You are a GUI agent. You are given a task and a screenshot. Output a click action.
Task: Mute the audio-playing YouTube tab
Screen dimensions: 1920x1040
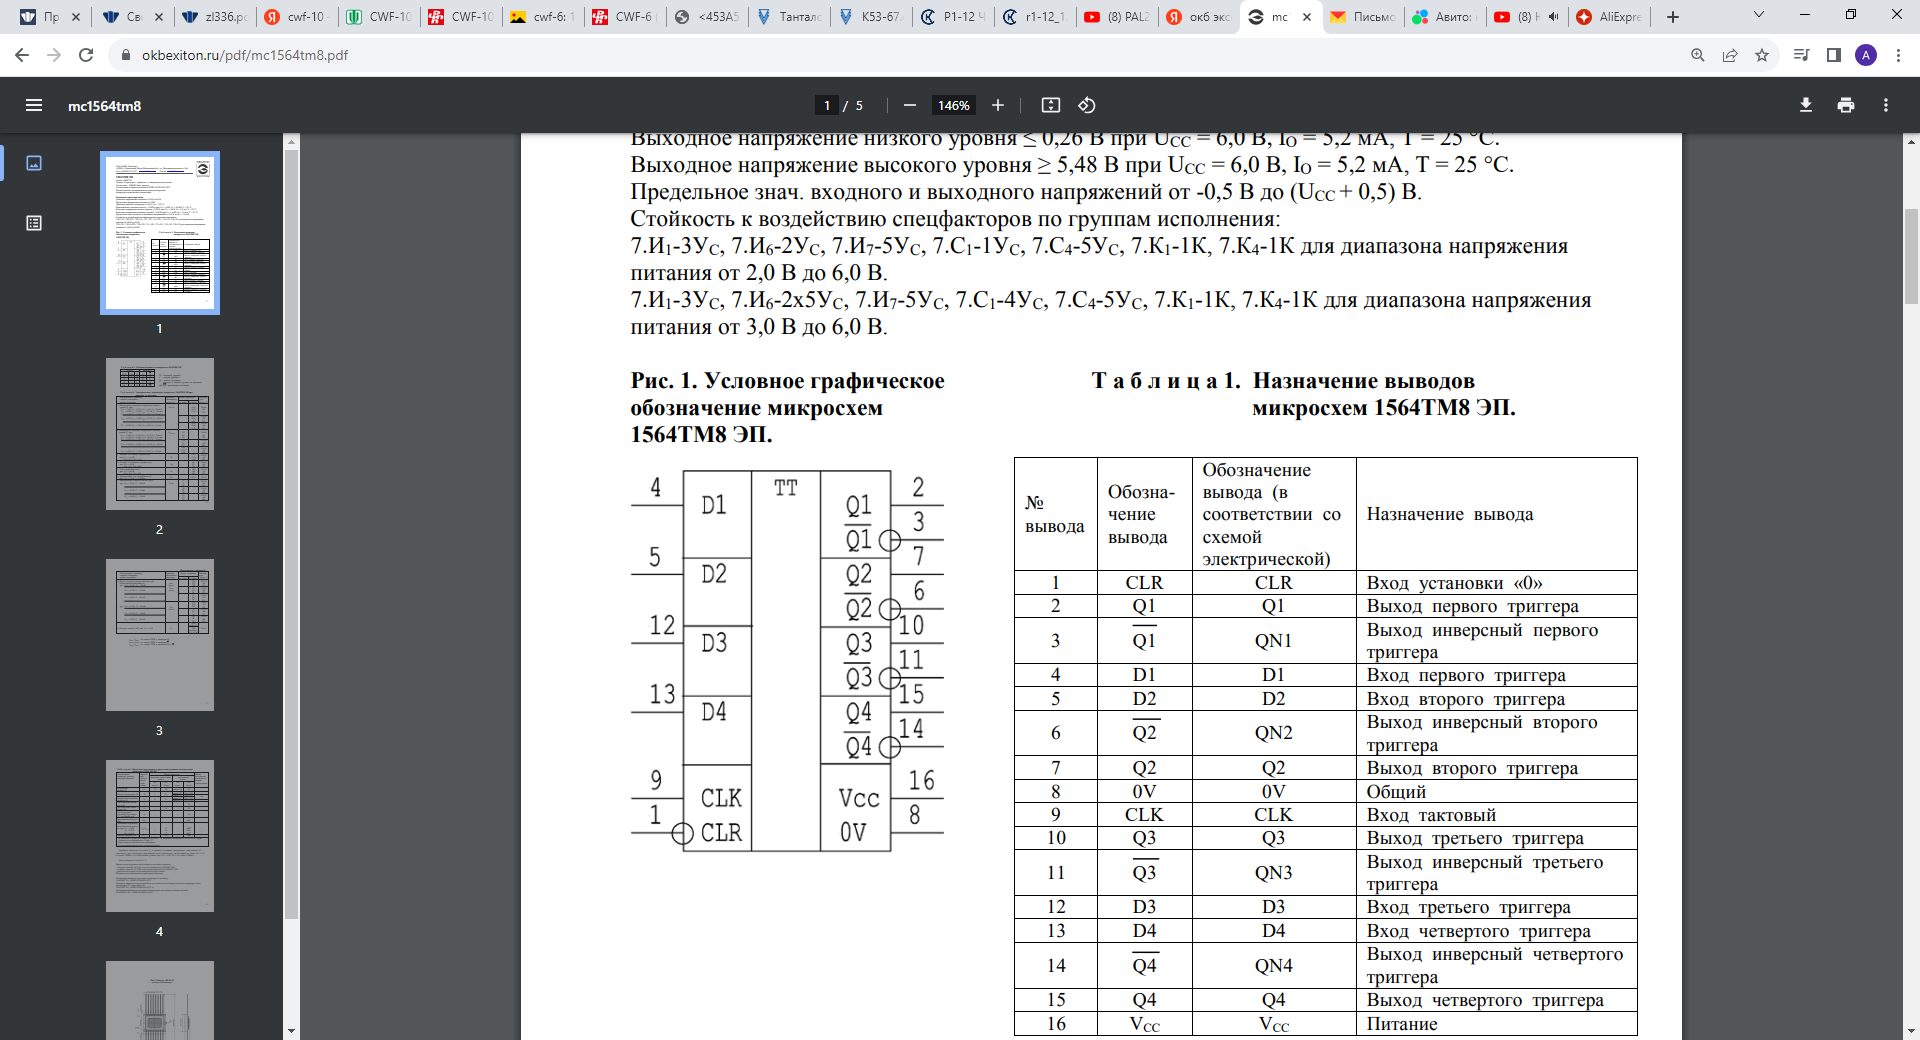[1553, 17]
